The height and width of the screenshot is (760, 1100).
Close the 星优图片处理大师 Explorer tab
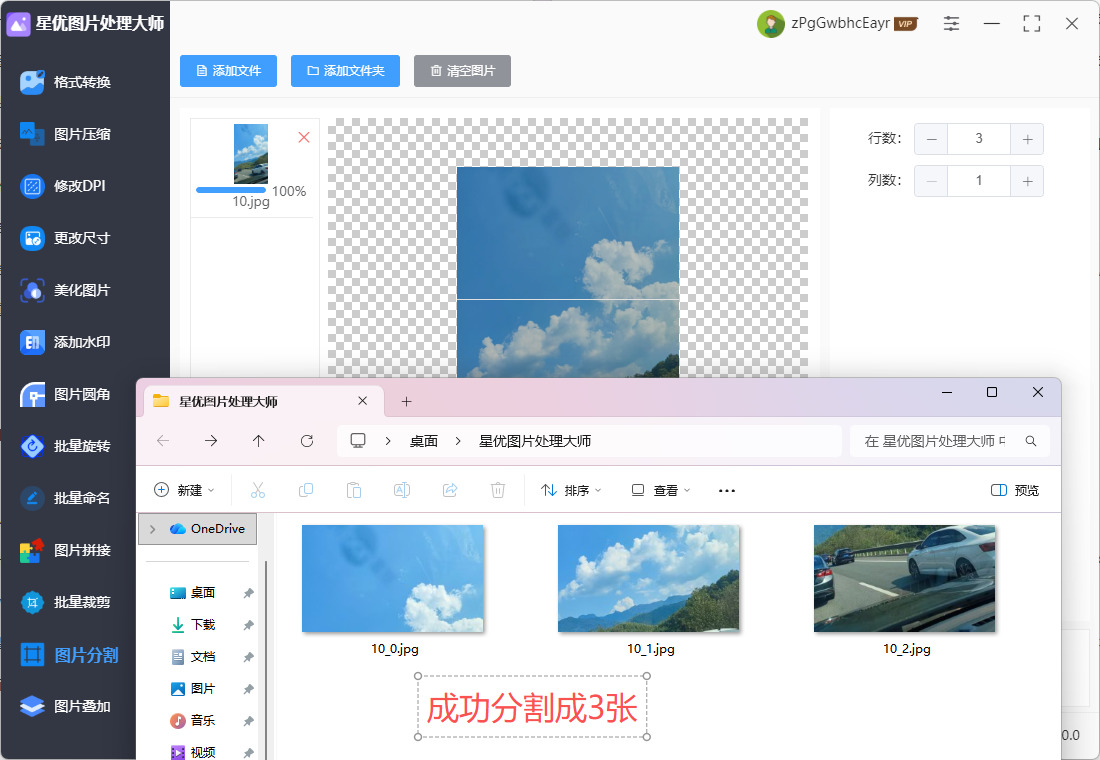click(x=363, y=401)
